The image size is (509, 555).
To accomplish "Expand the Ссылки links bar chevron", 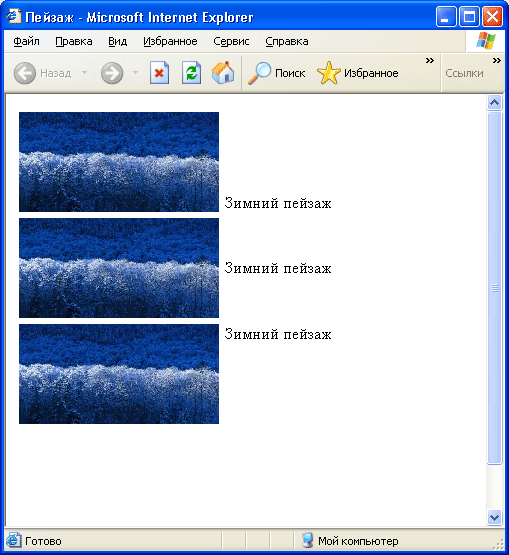I will [x=497, y=61].
